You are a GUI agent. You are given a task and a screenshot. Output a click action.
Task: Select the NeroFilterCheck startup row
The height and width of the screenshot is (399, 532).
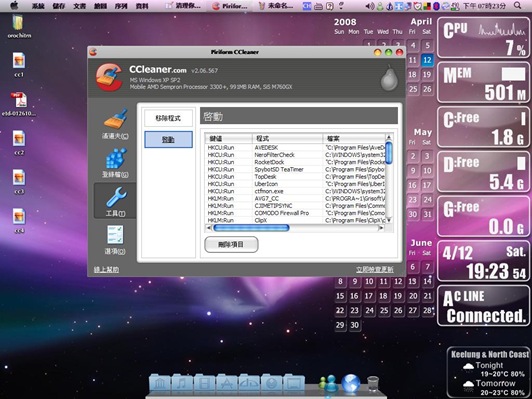click(x=295, y=155)
